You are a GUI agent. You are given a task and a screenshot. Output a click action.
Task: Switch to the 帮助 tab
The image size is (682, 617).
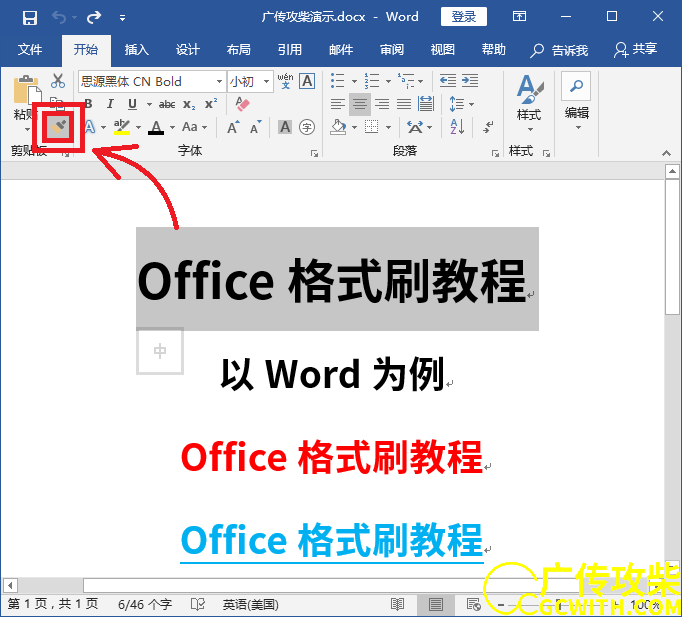(x=494, y=50)
